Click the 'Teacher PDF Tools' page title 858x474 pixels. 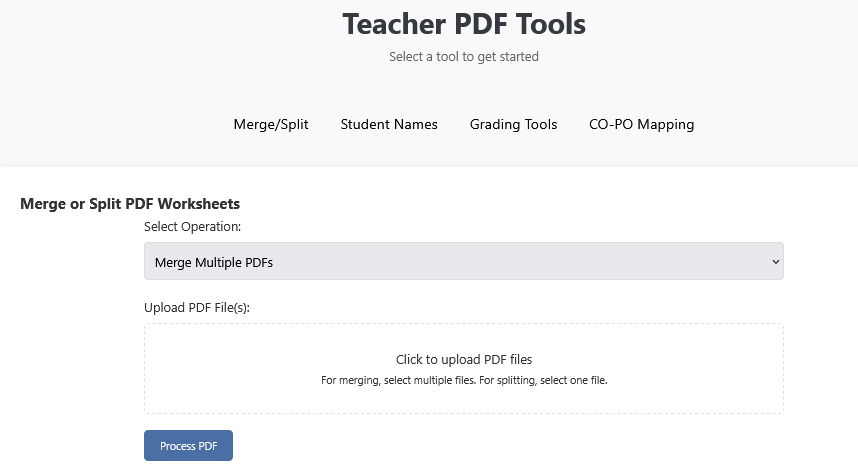(x=464, y=24)
